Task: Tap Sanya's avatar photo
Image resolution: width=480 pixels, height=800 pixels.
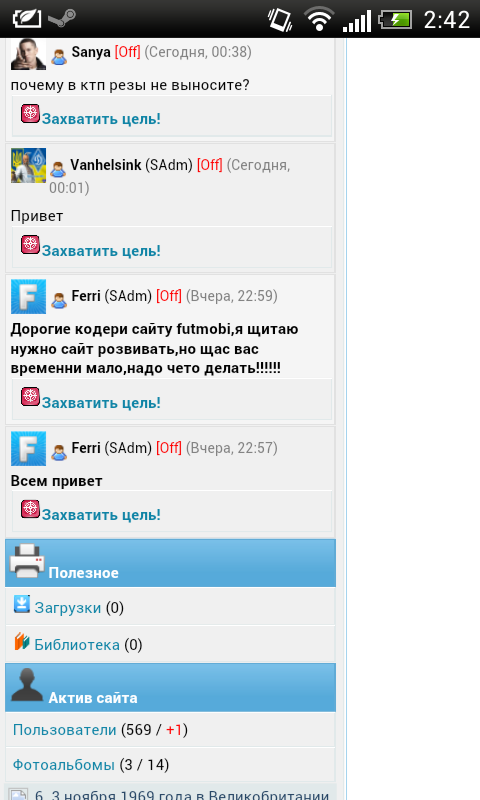Action: (29, 54)
